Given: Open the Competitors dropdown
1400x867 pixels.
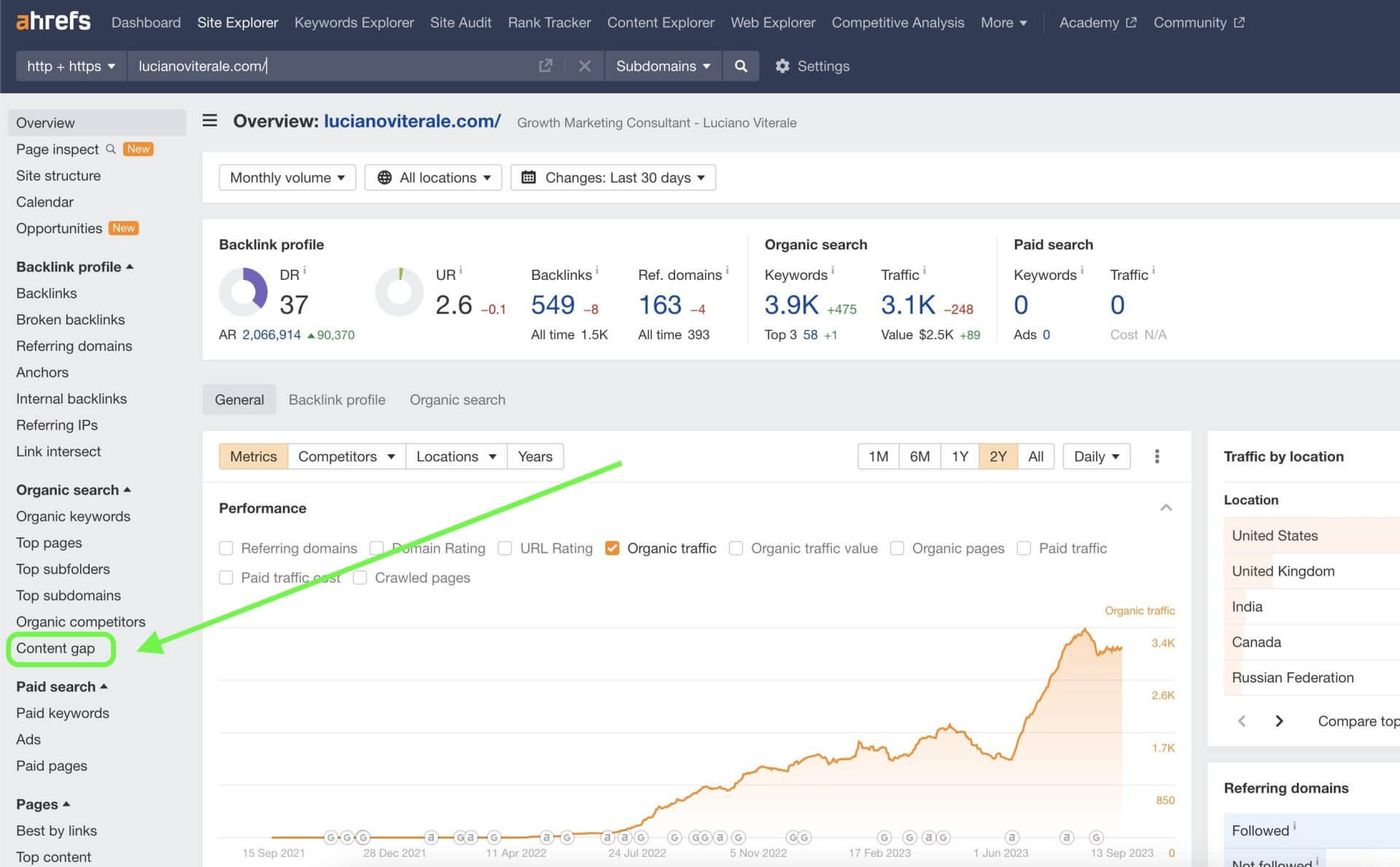Looking at the screenshot, I should click(347, 456).
